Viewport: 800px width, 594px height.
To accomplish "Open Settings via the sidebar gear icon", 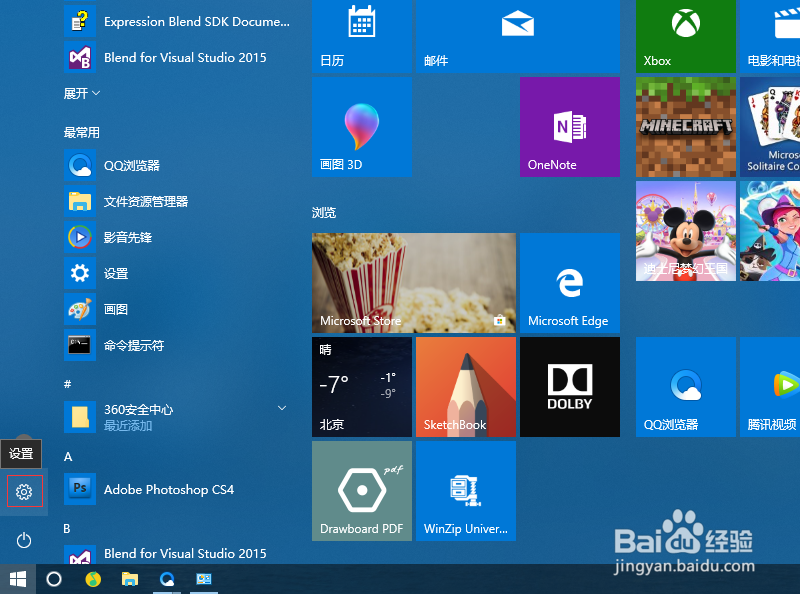I will click(x=24, y=492).
